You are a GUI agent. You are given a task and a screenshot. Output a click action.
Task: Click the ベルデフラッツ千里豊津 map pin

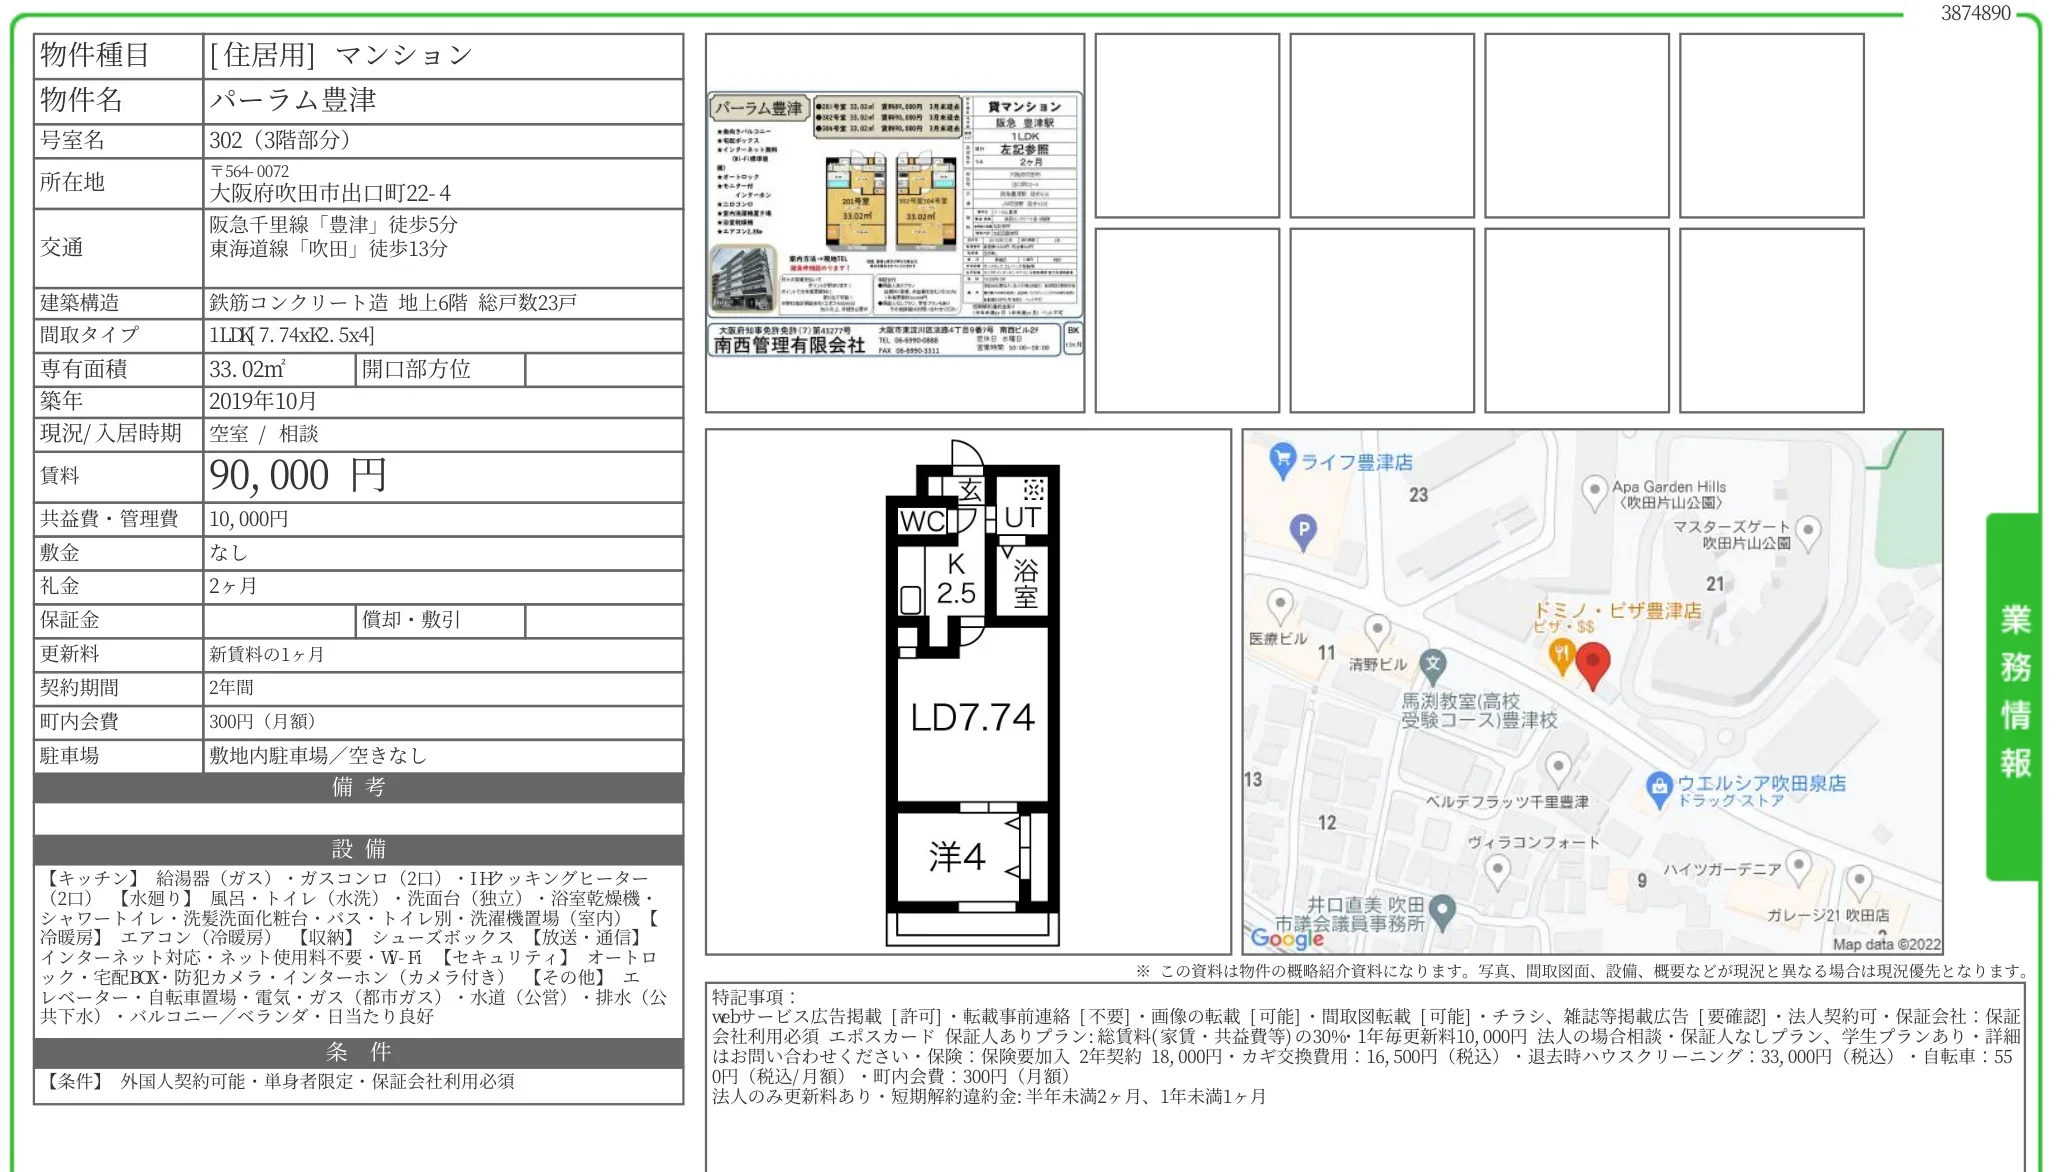pyautogui.click(x=1557, y=768)
